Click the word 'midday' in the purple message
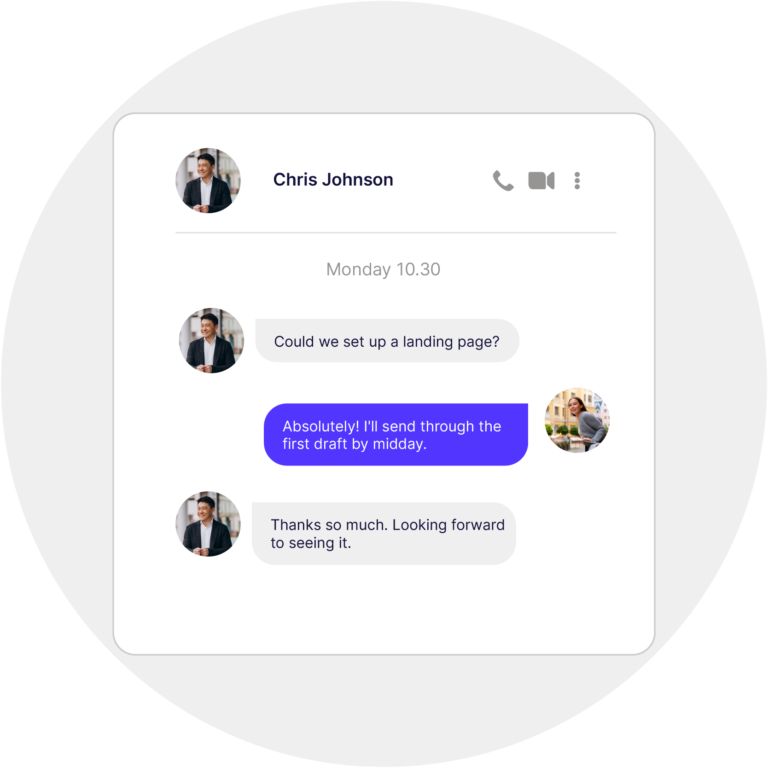 [x=398, y=444]
